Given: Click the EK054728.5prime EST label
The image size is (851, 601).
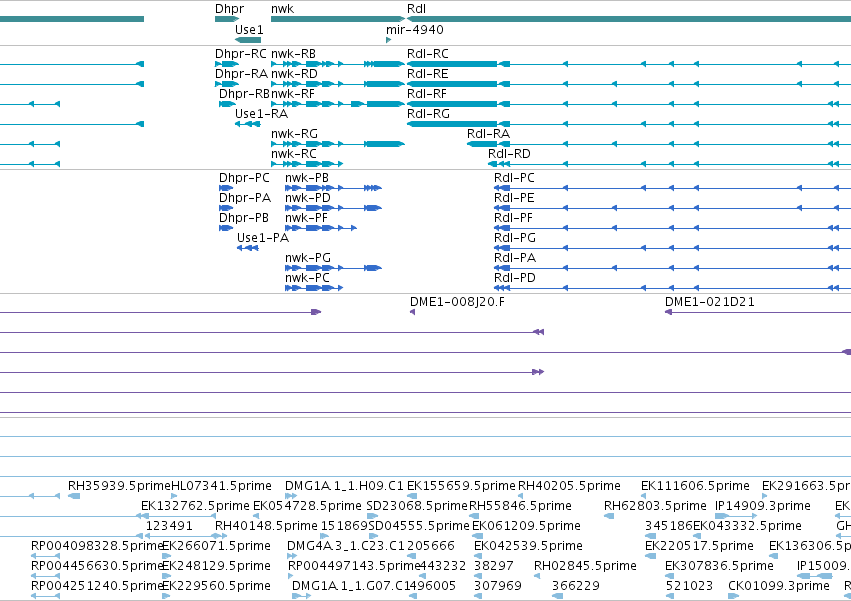Looking at the screenshot, I should click(x=307, y=506).
